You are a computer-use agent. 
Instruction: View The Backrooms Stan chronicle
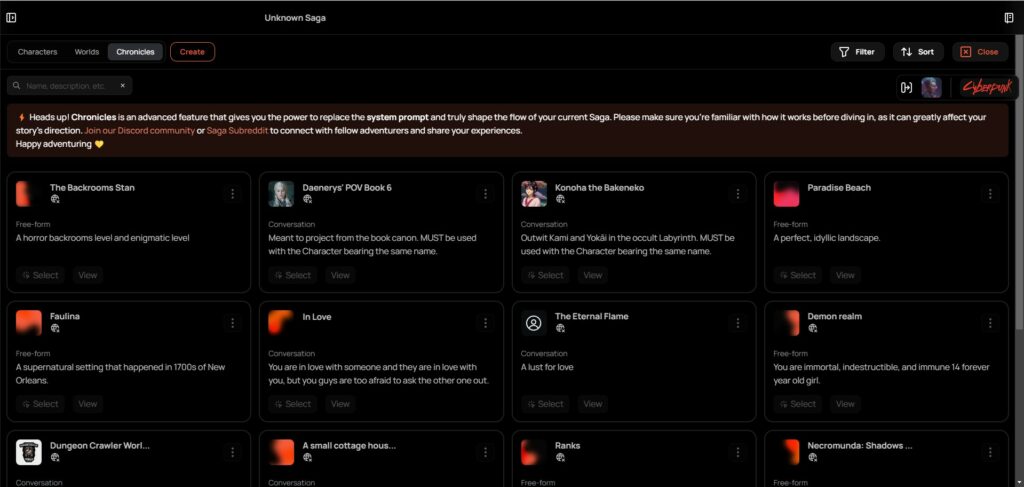[x=88, y=275]
